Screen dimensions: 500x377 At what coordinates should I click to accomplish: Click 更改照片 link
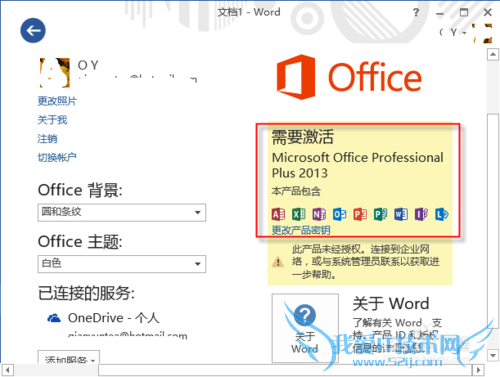(x=57, y=101)
